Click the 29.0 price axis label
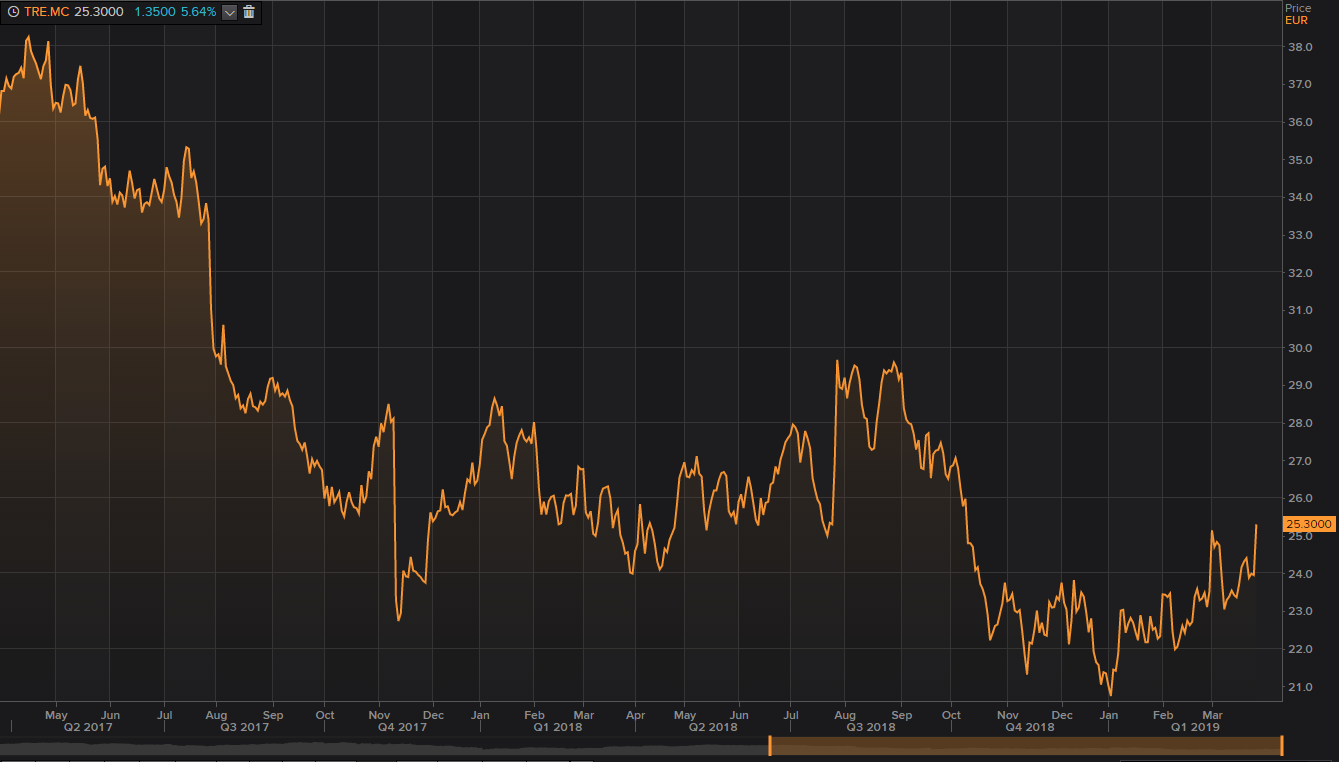The image size is (1339, 762). click(x=1300, y=385)
